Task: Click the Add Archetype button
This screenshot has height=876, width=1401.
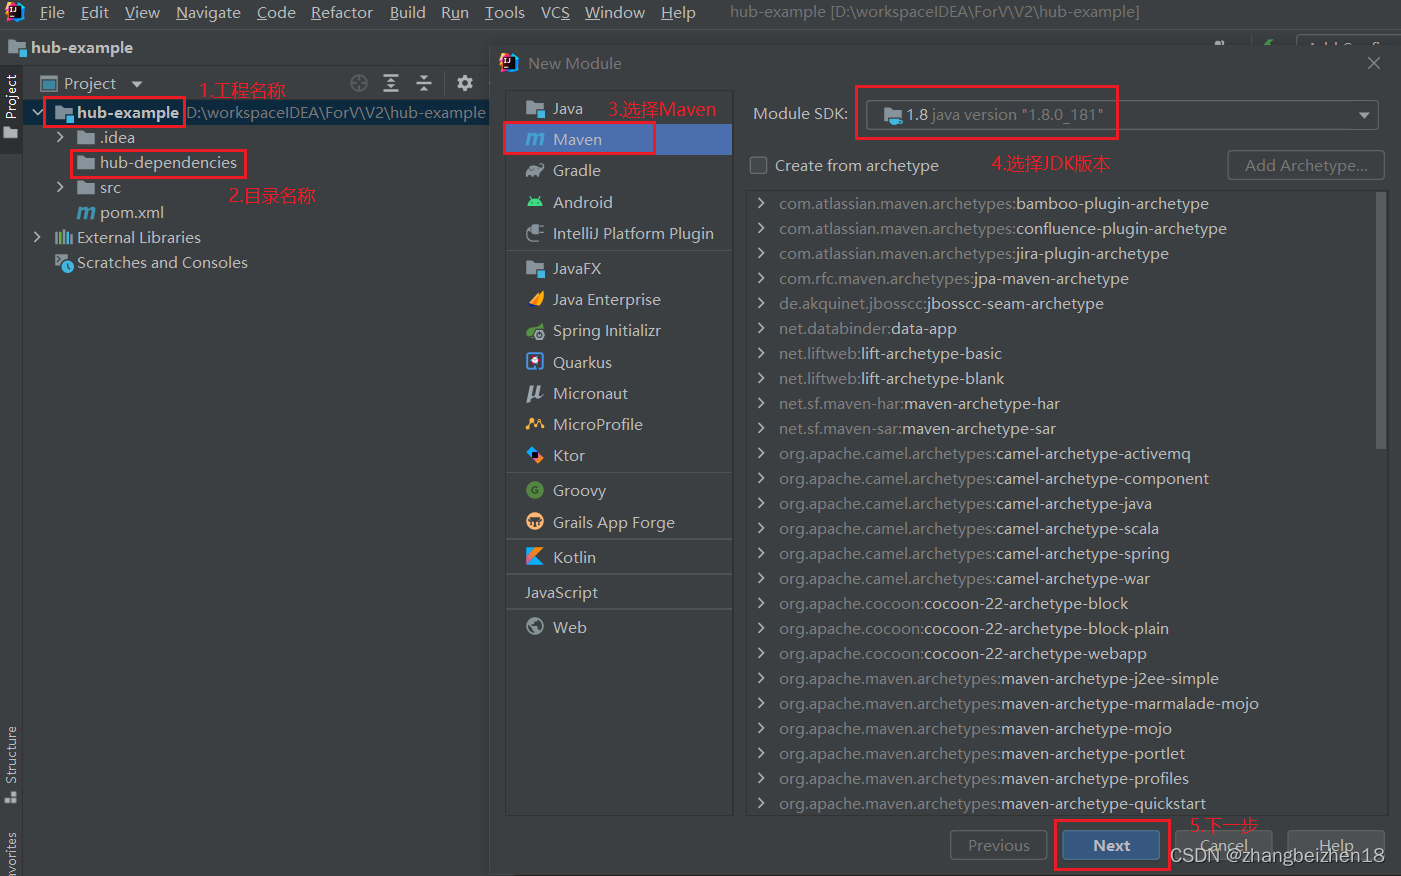Action: 1306,166
